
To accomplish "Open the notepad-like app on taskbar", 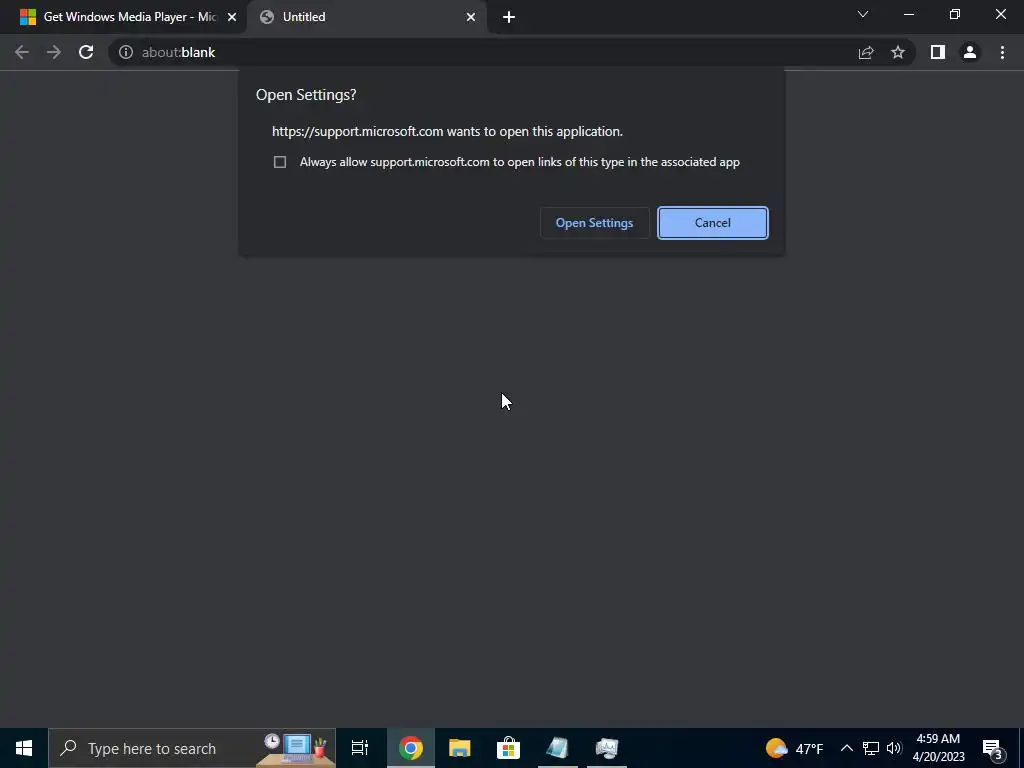I will (x=558, y=748).
